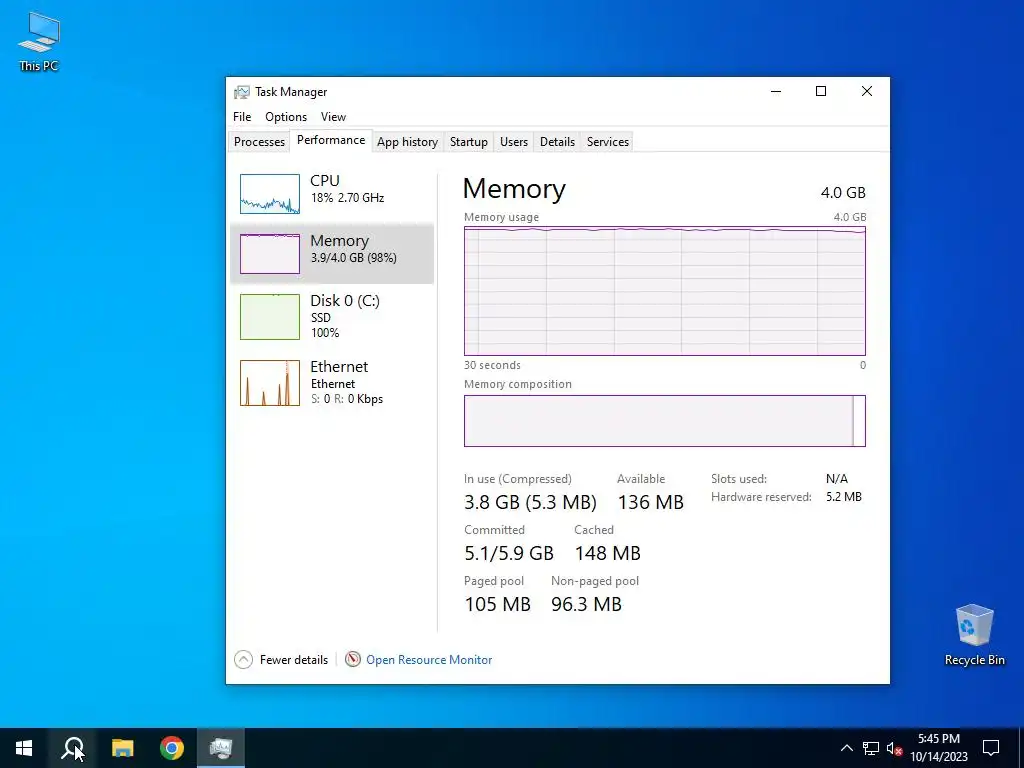Click the Slots used N/A value

click(837, 479)
